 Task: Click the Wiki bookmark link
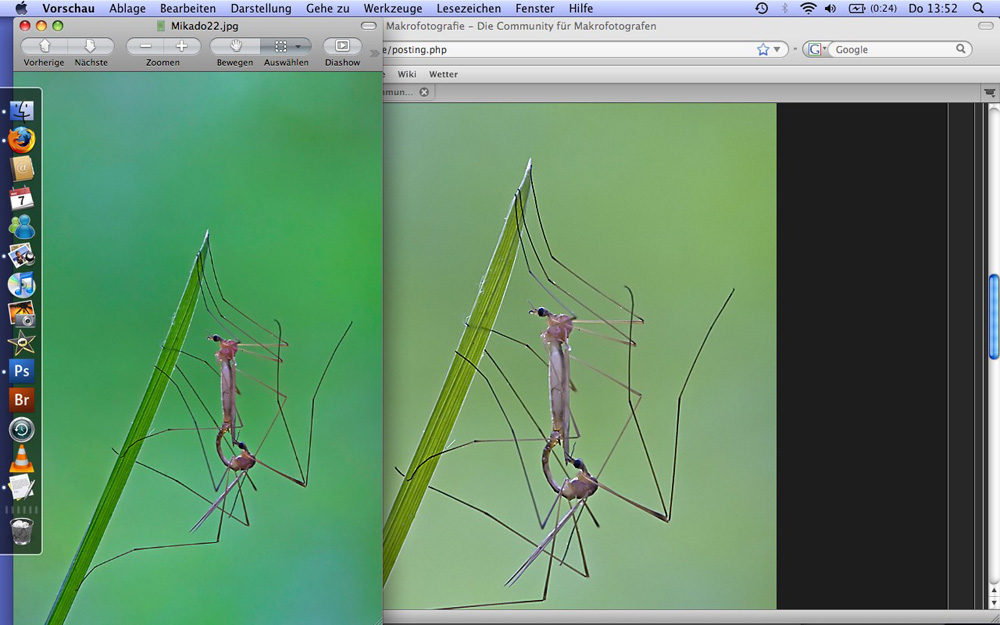click(x=407, y=74)
